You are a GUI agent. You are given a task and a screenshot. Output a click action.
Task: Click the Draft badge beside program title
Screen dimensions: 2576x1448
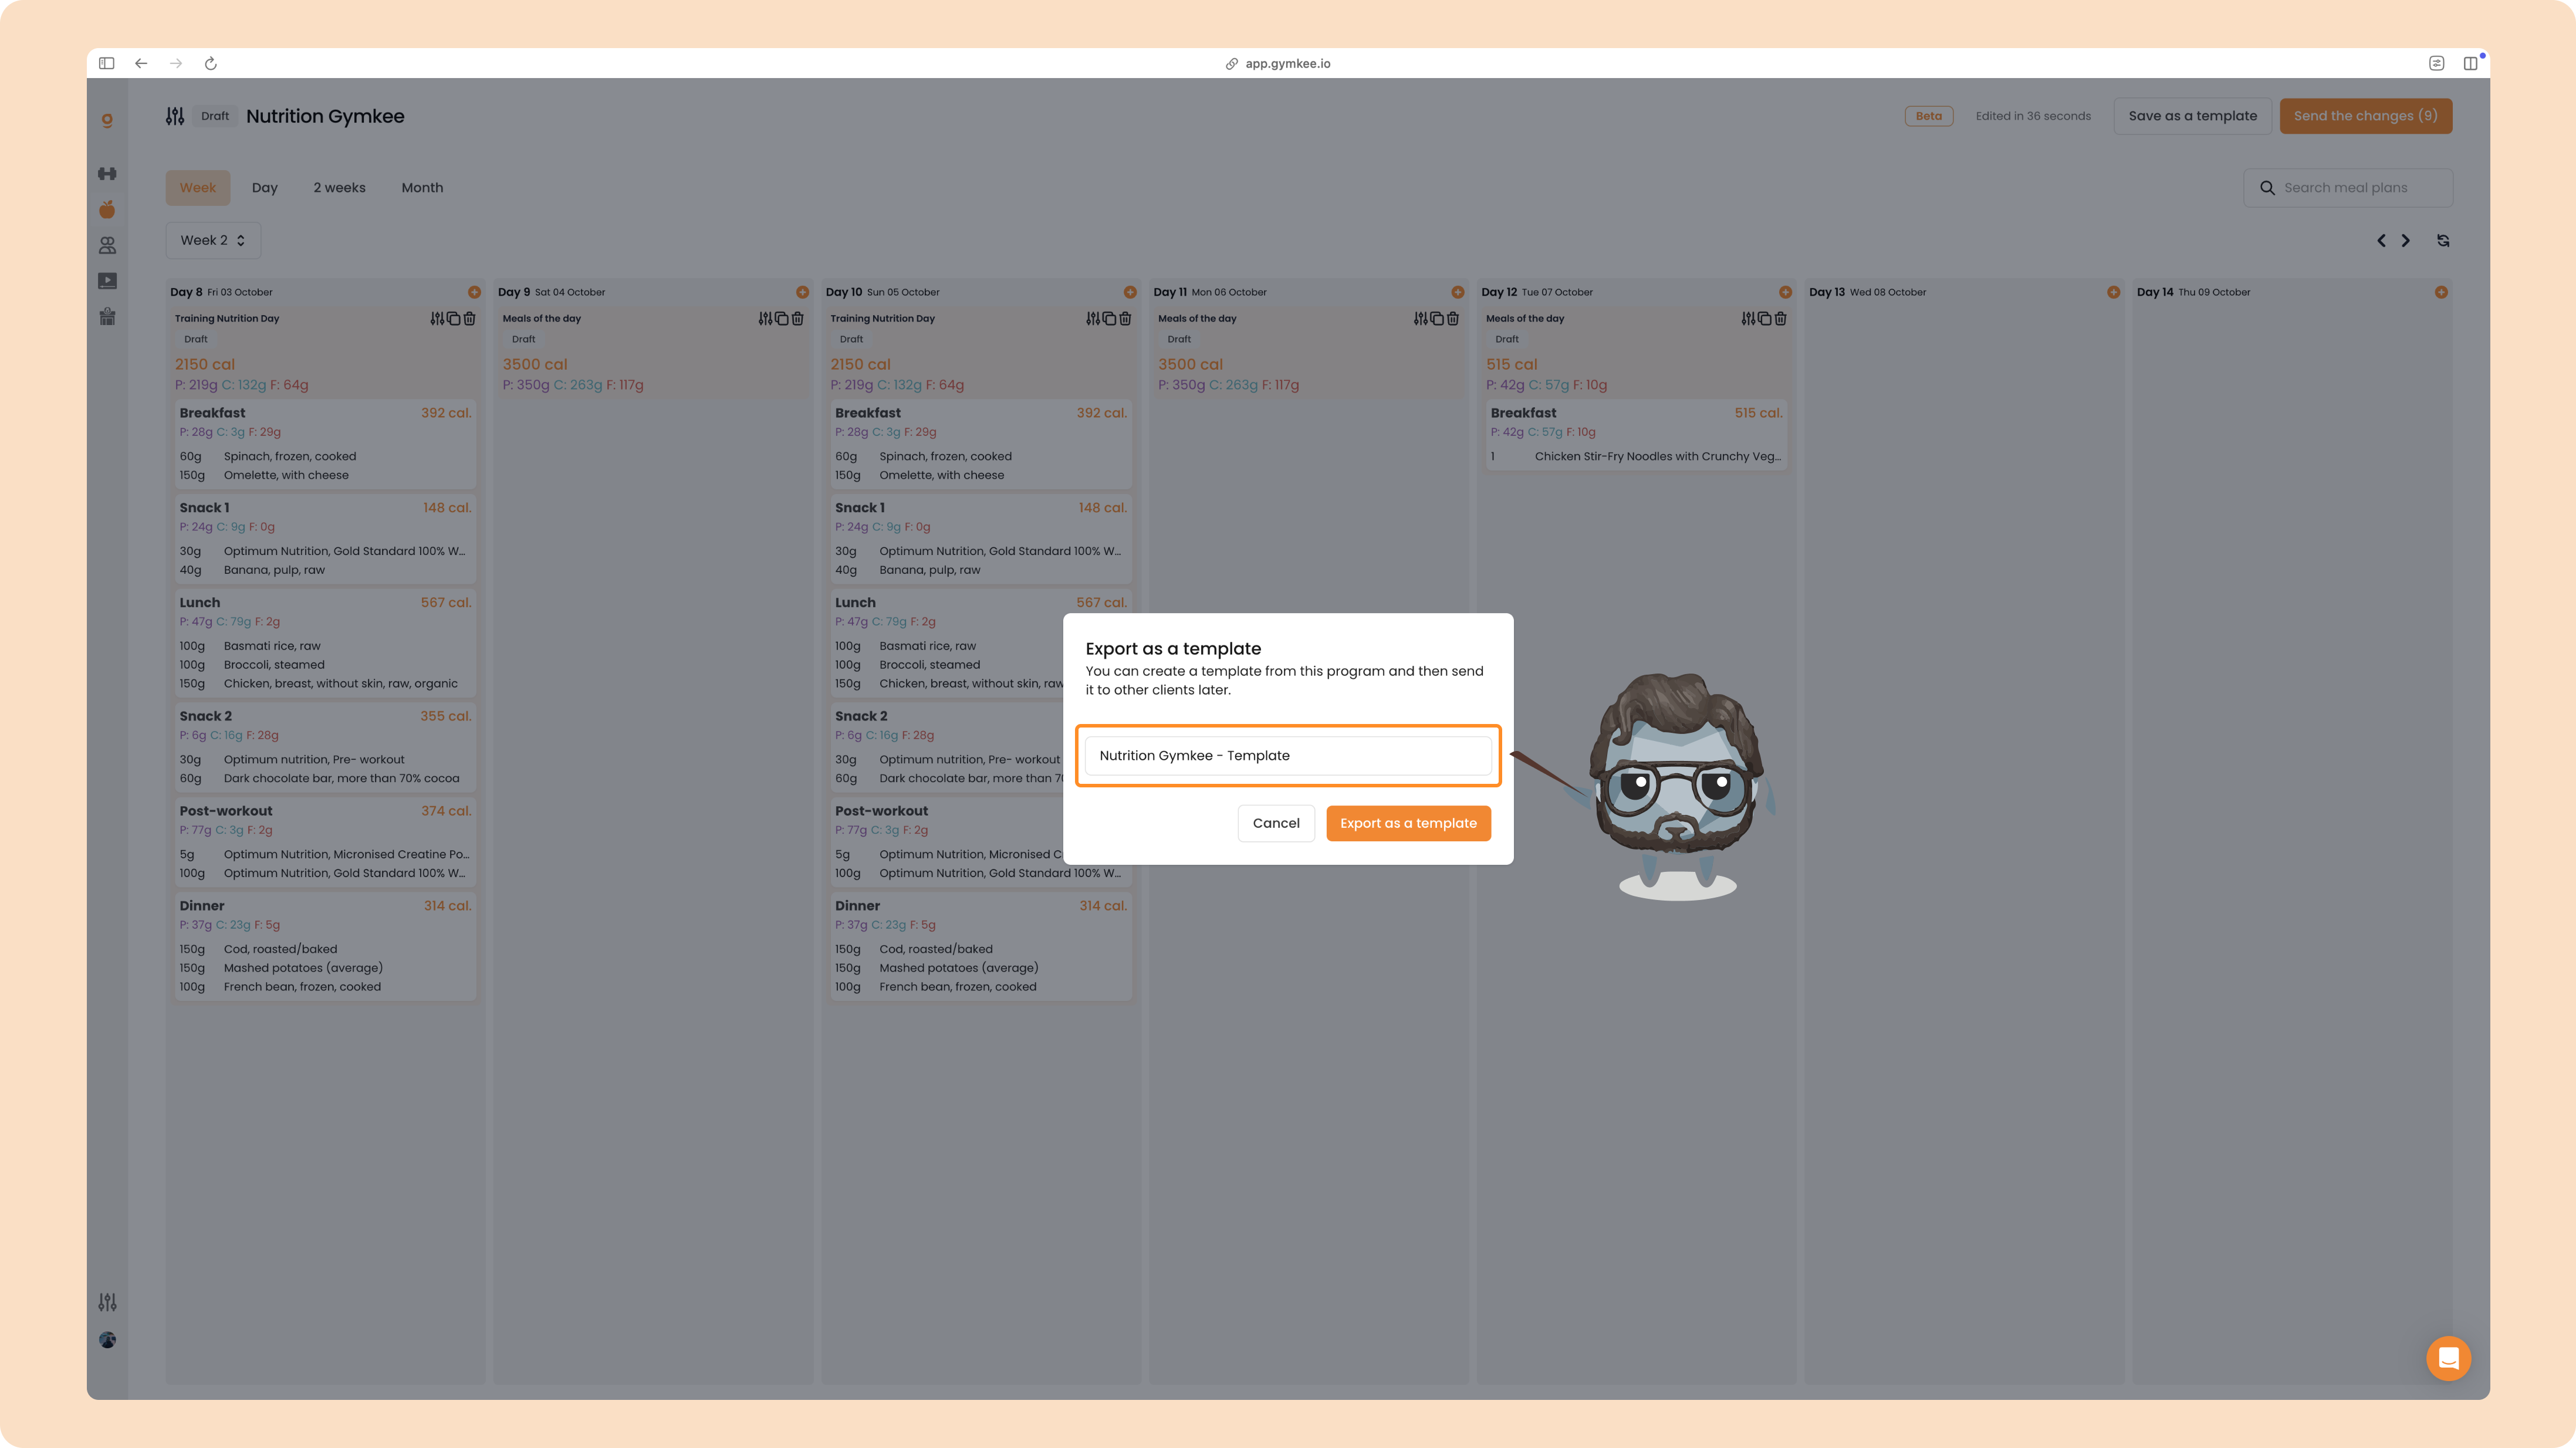pos(215,116)
